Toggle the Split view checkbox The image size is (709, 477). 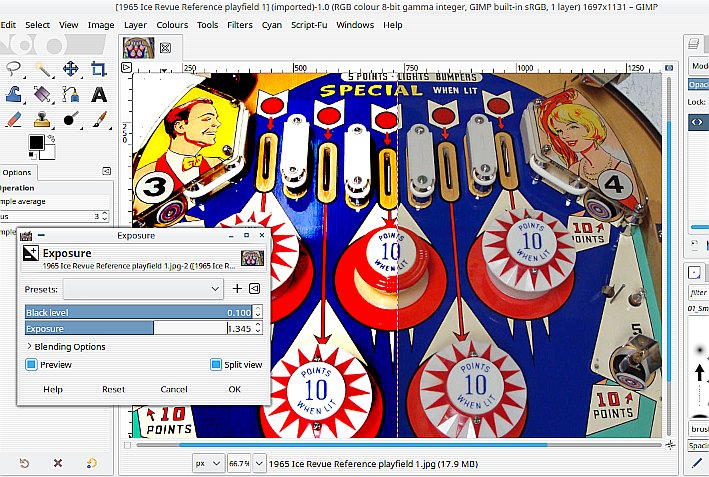pyautogui.click(x=216, y=364)
